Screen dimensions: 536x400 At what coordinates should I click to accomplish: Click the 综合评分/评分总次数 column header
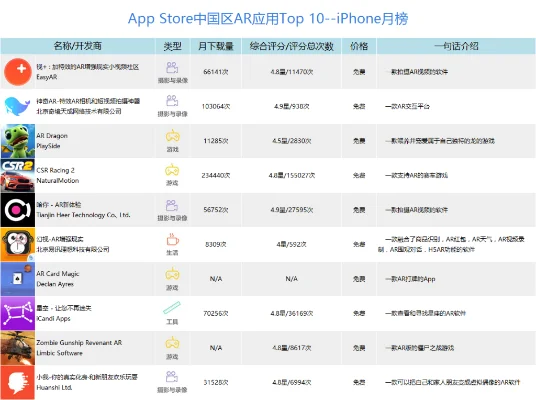[292, 46]
